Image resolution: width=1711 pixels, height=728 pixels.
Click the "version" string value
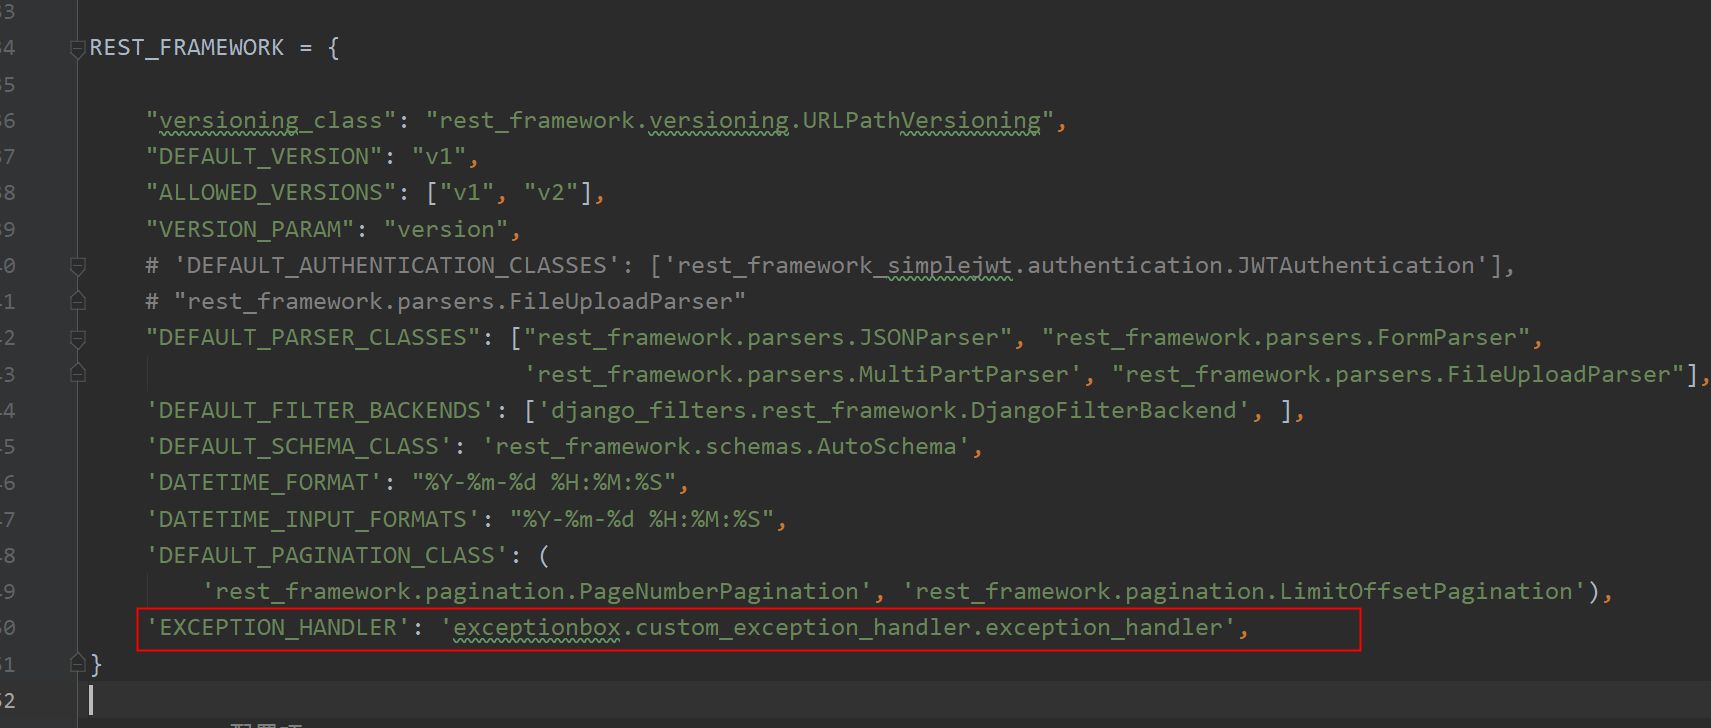click(x=446, y=230)
